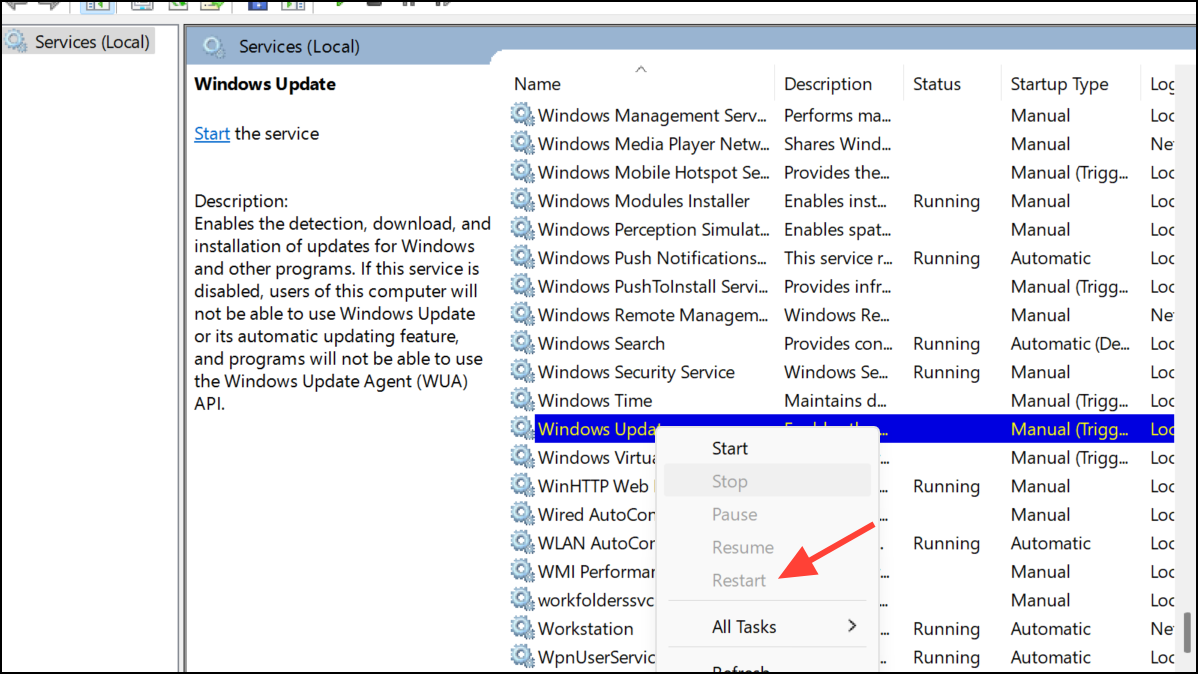The image size is (1198, 674).
Task: Click gear icon beside Windows Remote Management
Action: (523, 314)
